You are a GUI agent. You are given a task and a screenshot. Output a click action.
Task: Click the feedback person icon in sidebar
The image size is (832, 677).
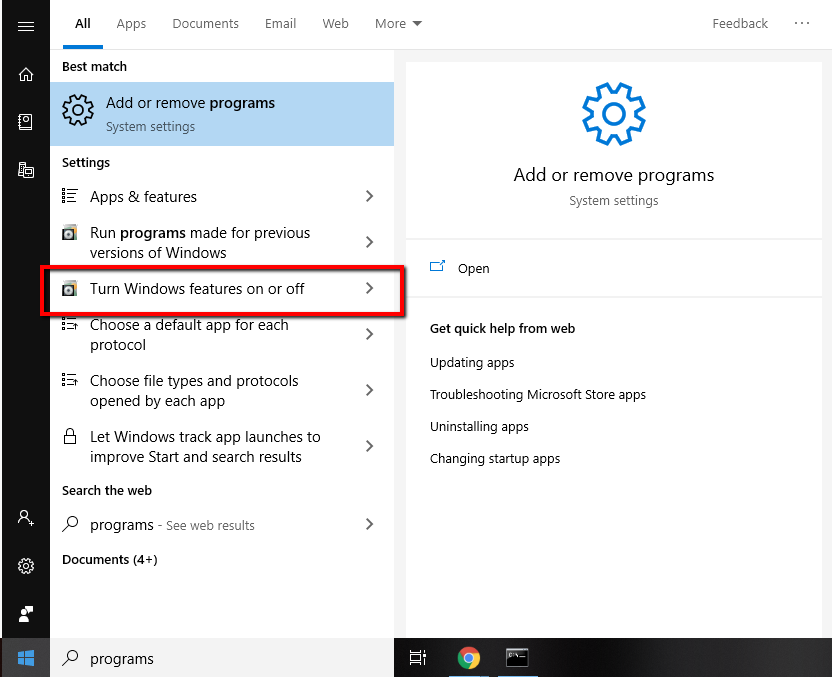pos(25,614)
